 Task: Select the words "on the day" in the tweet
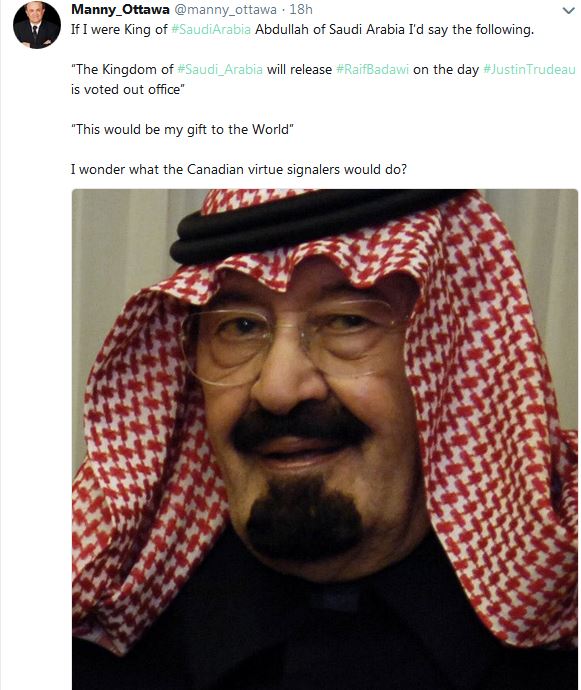click(x=446, y=70)
